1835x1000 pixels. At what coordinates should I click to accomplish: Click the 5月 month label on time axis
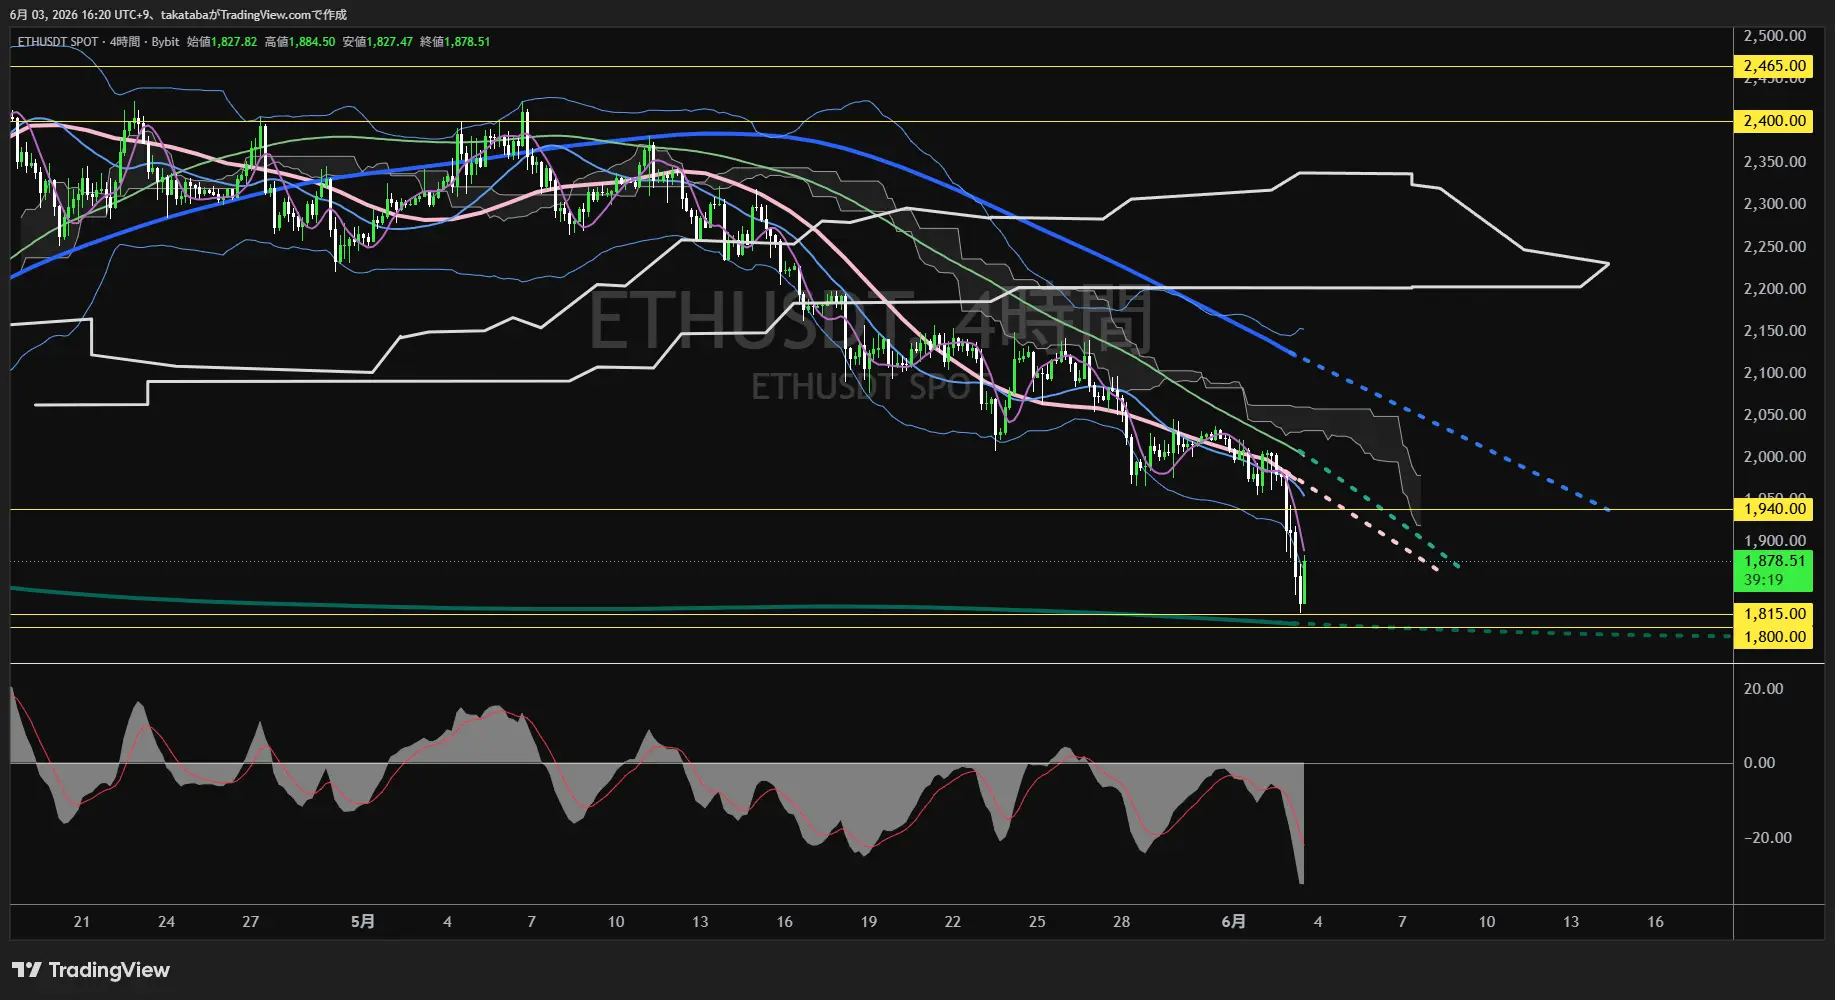pyautogui.click(x=363, y=922)
